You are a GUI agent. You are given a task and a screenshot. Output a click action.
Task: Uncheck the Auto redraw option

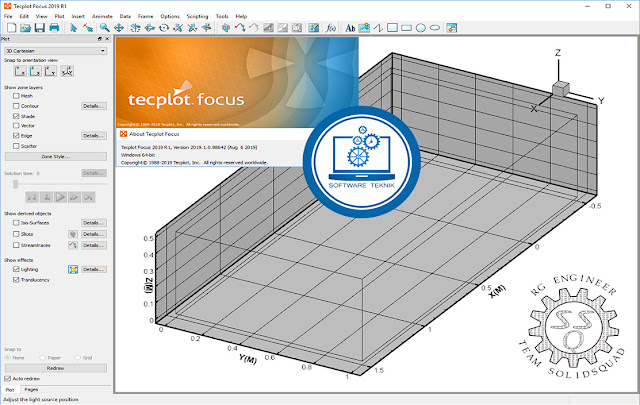[7, 379]
